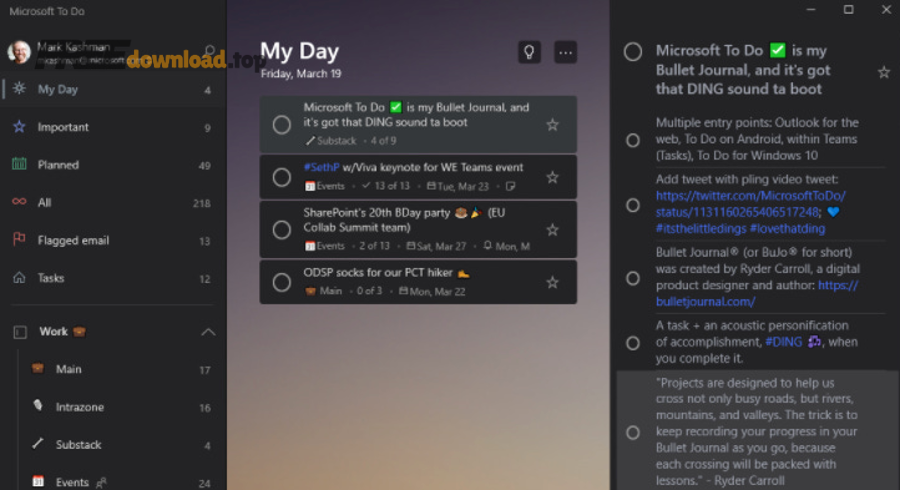
Task: Open the My Day more options menu
Action: coord(566,52)
